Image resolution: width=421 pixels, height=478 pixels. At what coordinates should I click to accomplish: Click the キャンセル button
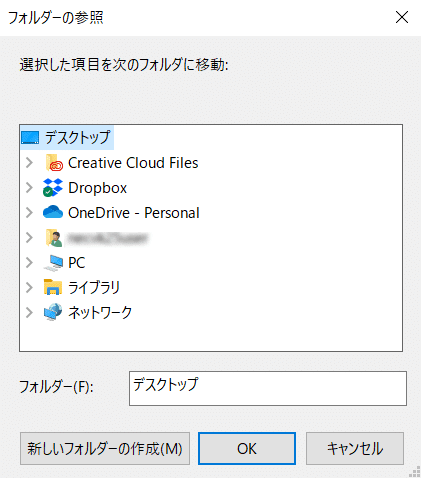tap(355, 448)
